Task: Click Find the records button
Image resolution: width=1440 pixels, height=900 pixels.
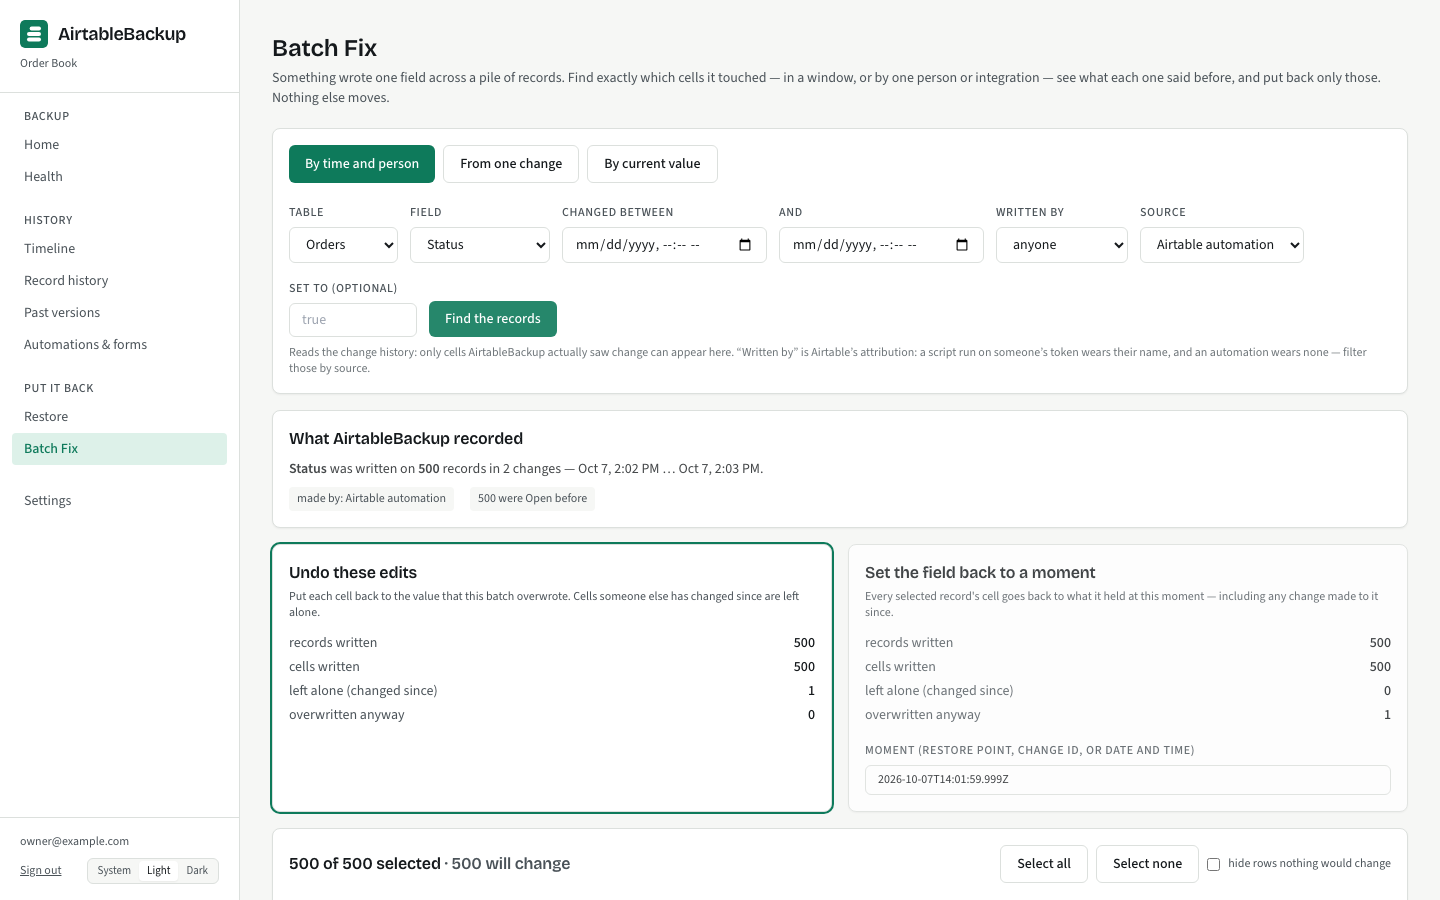Action: click(493, 319)
